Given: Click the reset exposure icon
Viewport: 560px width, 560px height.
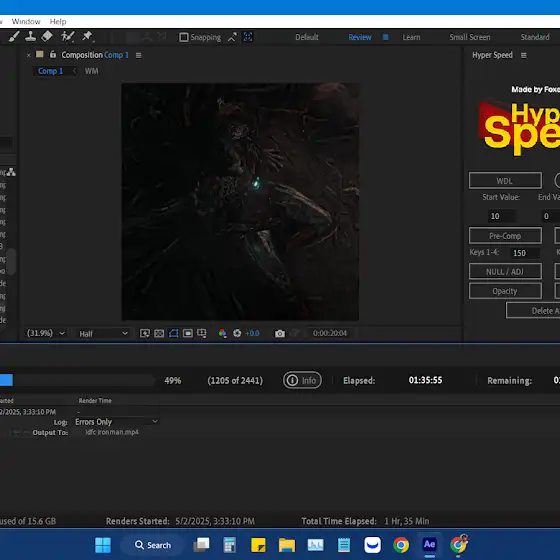Looking at the screenshot, I should (x=237, y=333).
